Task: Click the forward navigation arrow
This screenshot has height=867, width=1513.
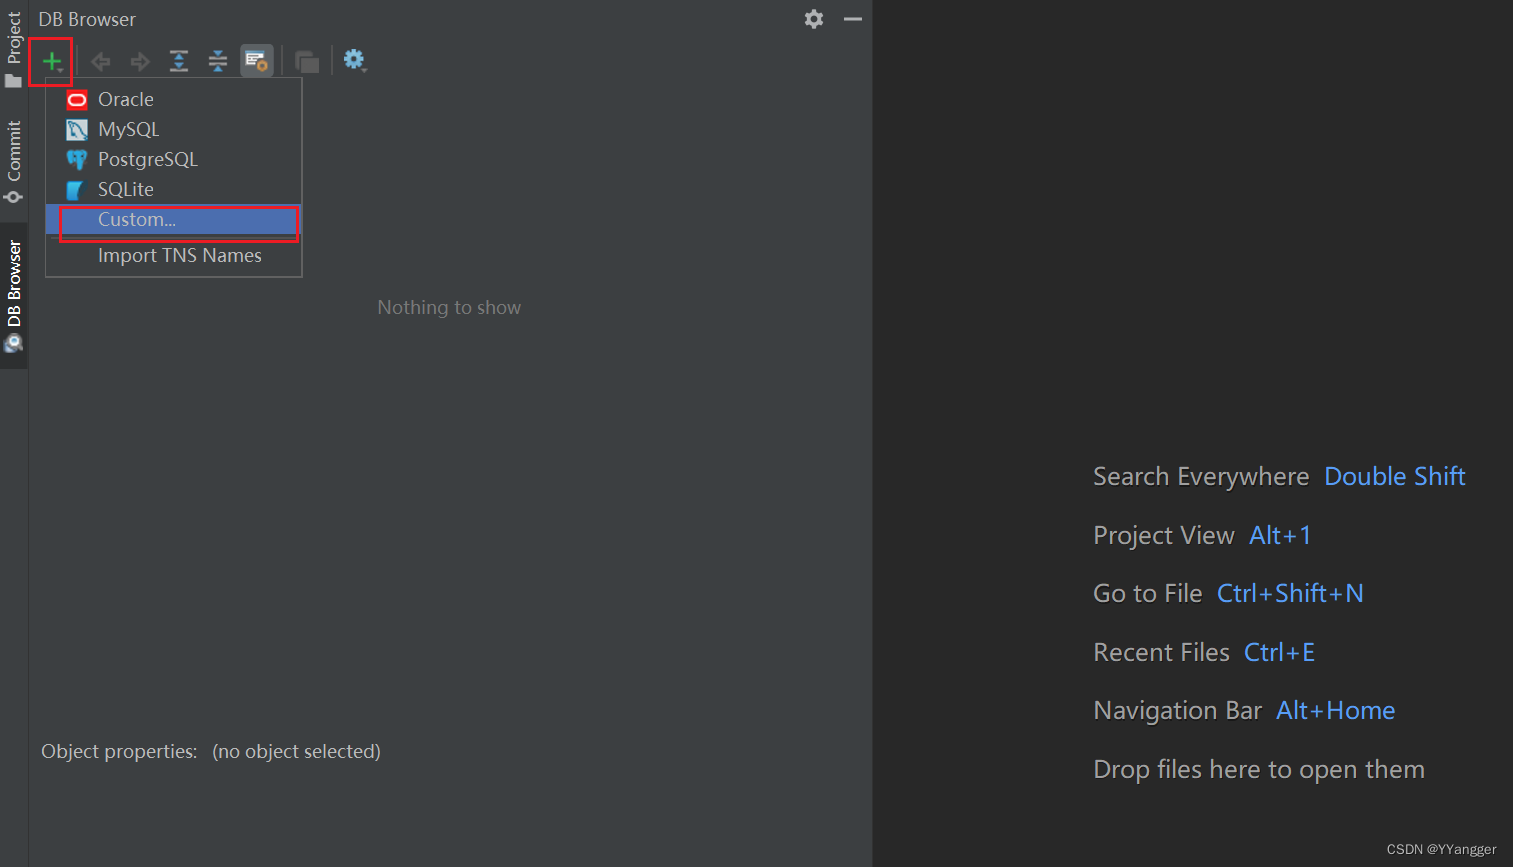Action: point(140,61)
